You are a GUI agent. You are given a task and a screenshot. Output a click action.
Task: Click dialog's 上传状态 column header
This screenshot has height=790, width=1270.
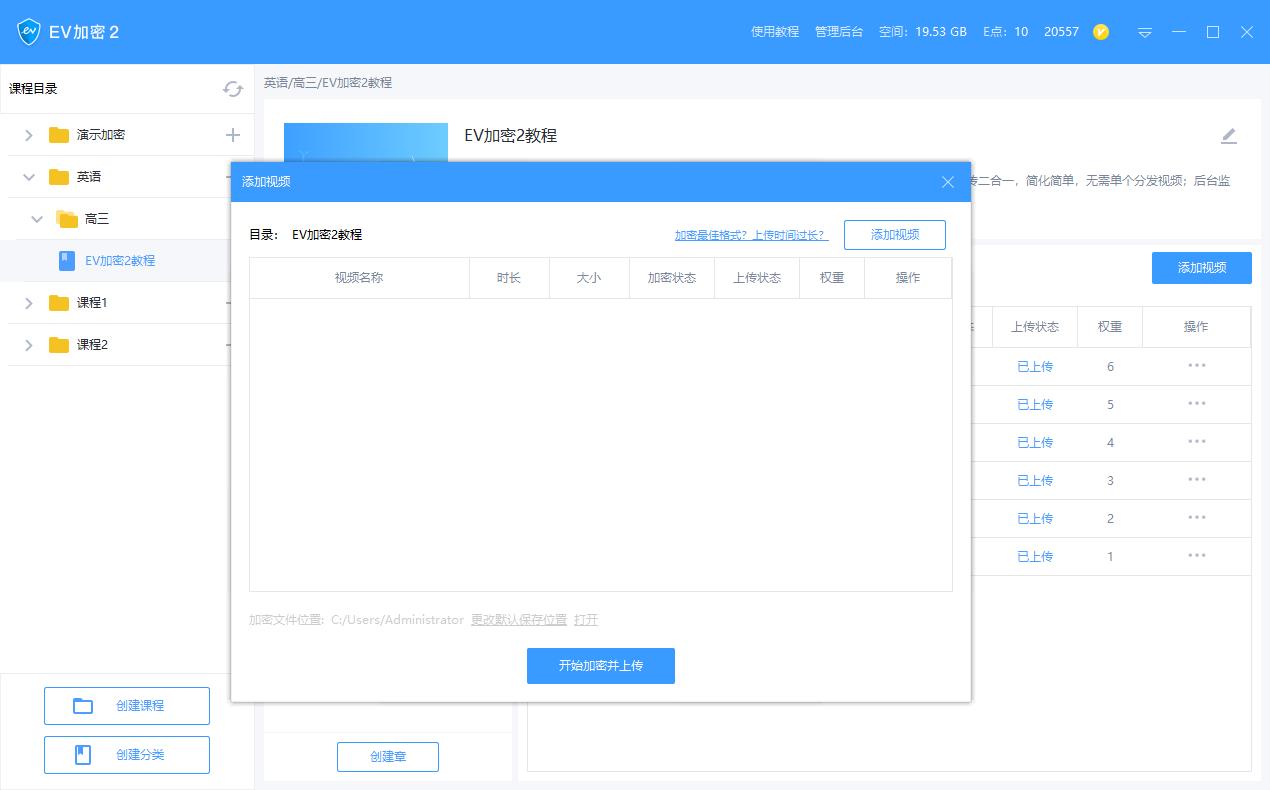757,278
